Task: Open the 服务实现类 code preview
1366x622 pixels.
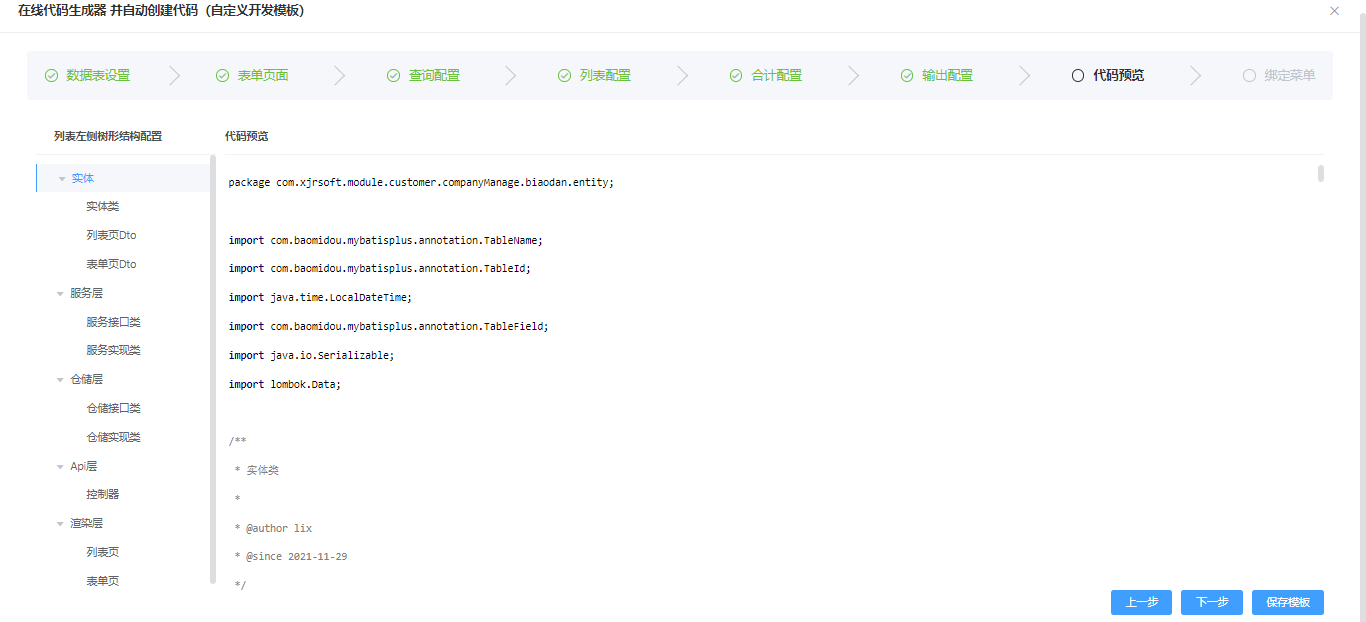Action: click(113, 351)
